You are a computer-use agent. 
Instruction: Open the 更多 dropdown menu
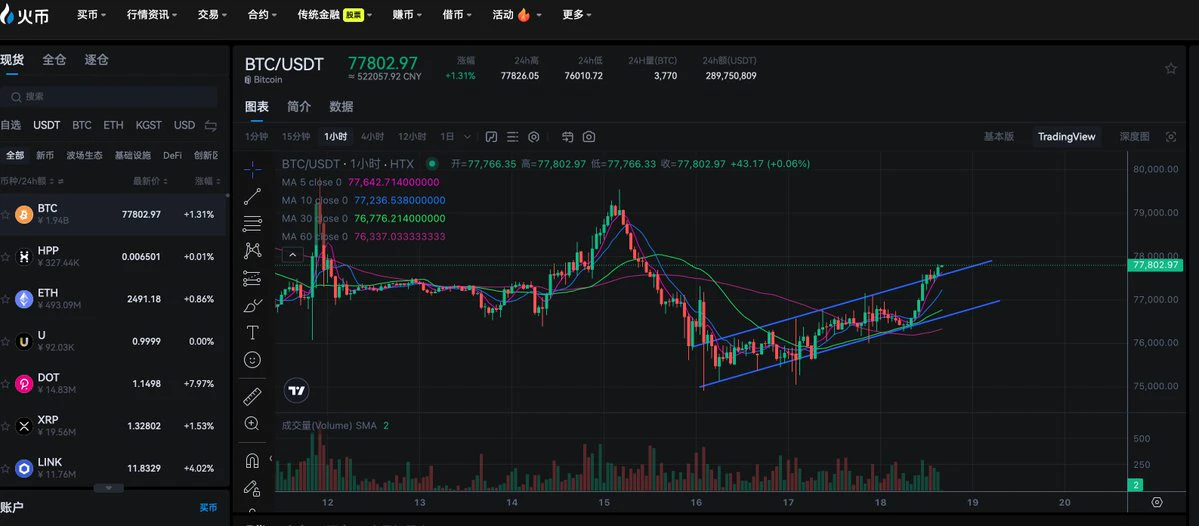click(577, 15)
